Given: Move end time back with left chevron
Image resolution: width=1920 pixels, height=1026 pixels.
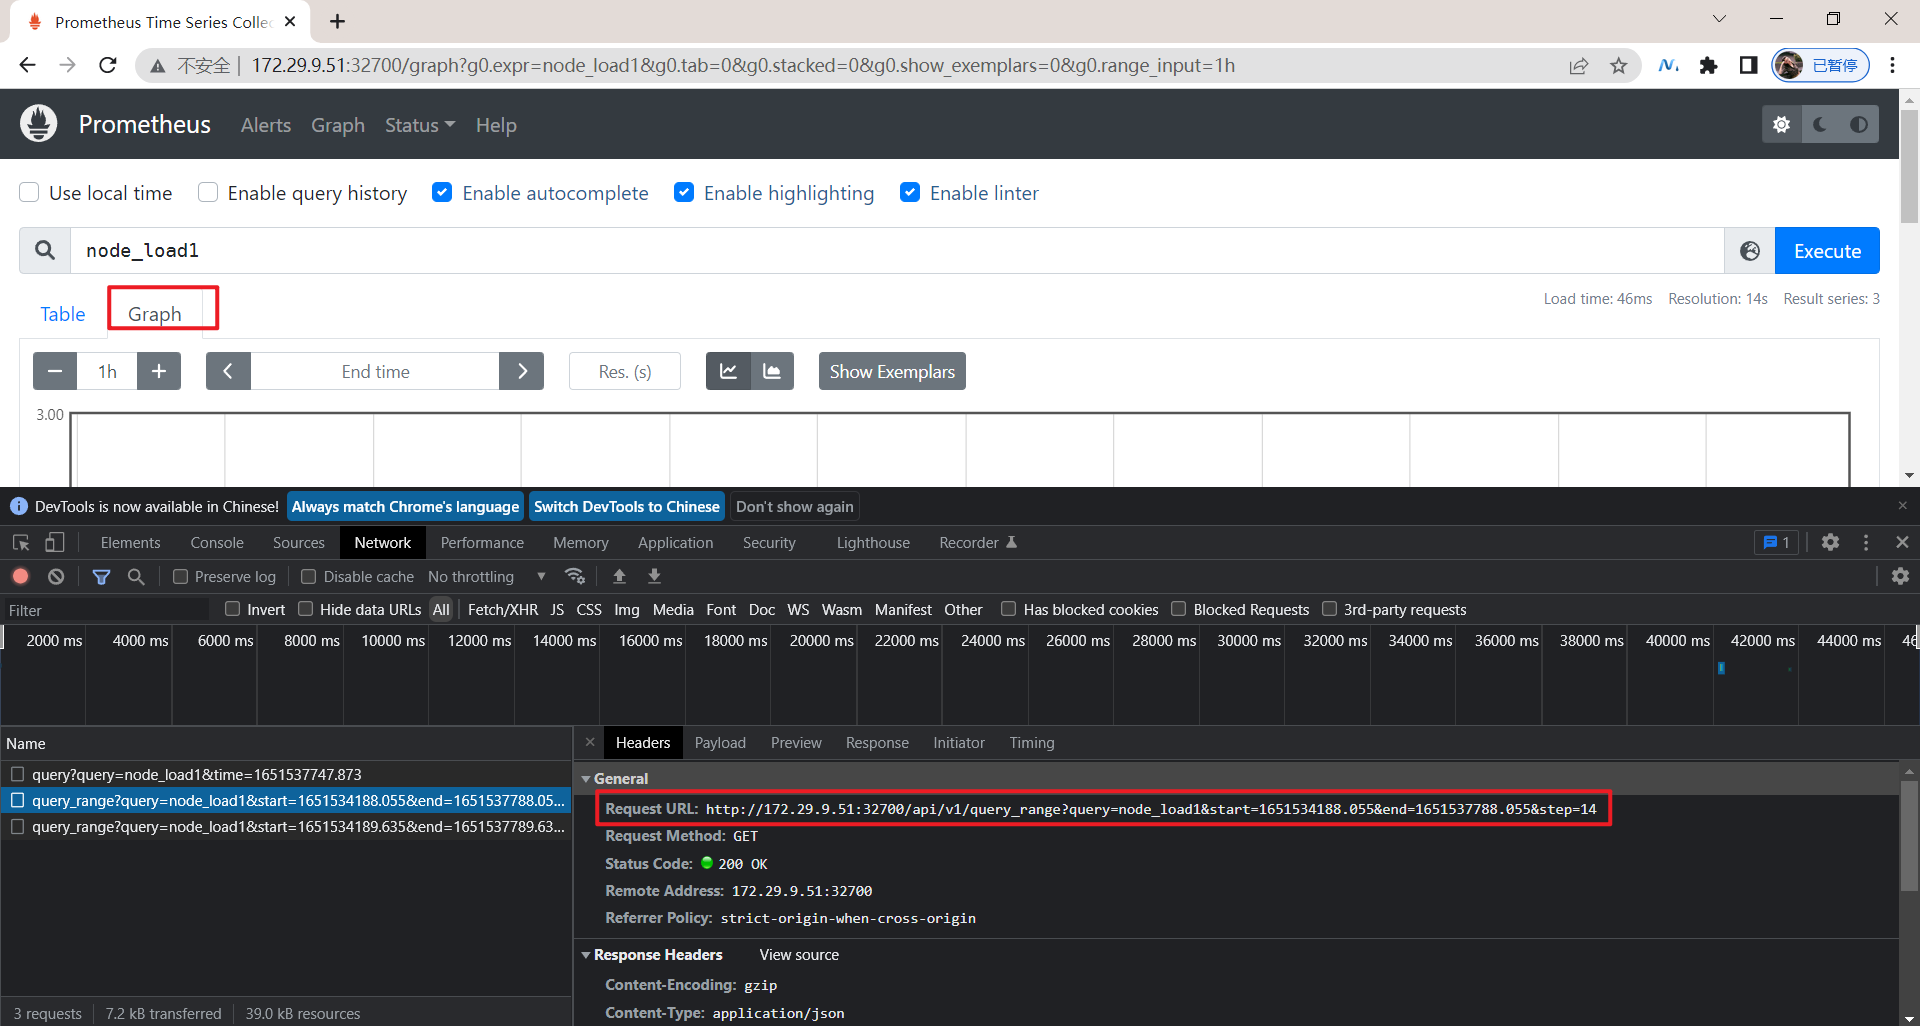Looking at the screenshot, I should coord(228,371).
